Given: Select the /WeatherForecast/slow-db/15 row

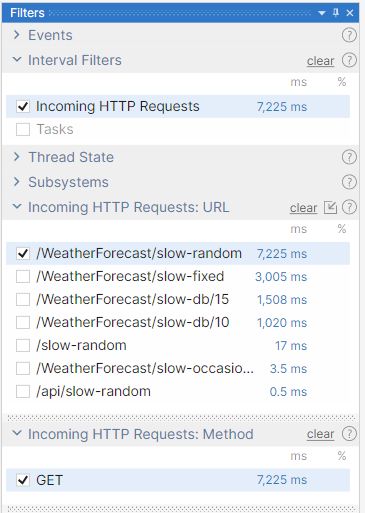Looking at the screenshot, I should pos(178,299).
